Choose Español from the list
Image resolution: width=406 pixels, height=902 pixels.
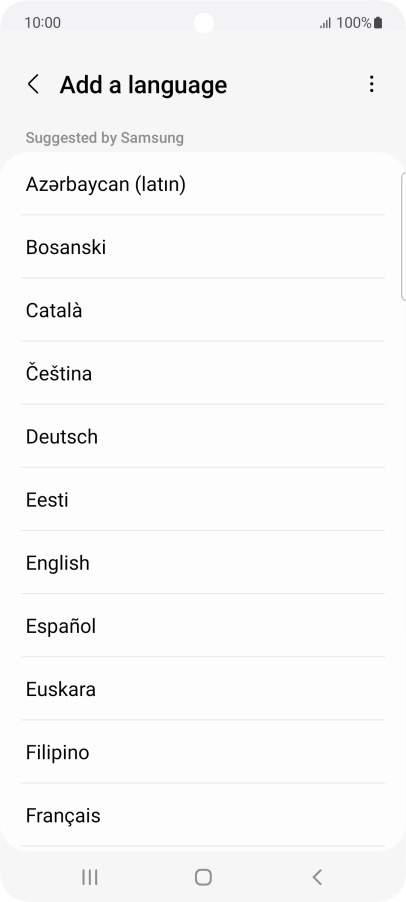(x=203, y=625)
